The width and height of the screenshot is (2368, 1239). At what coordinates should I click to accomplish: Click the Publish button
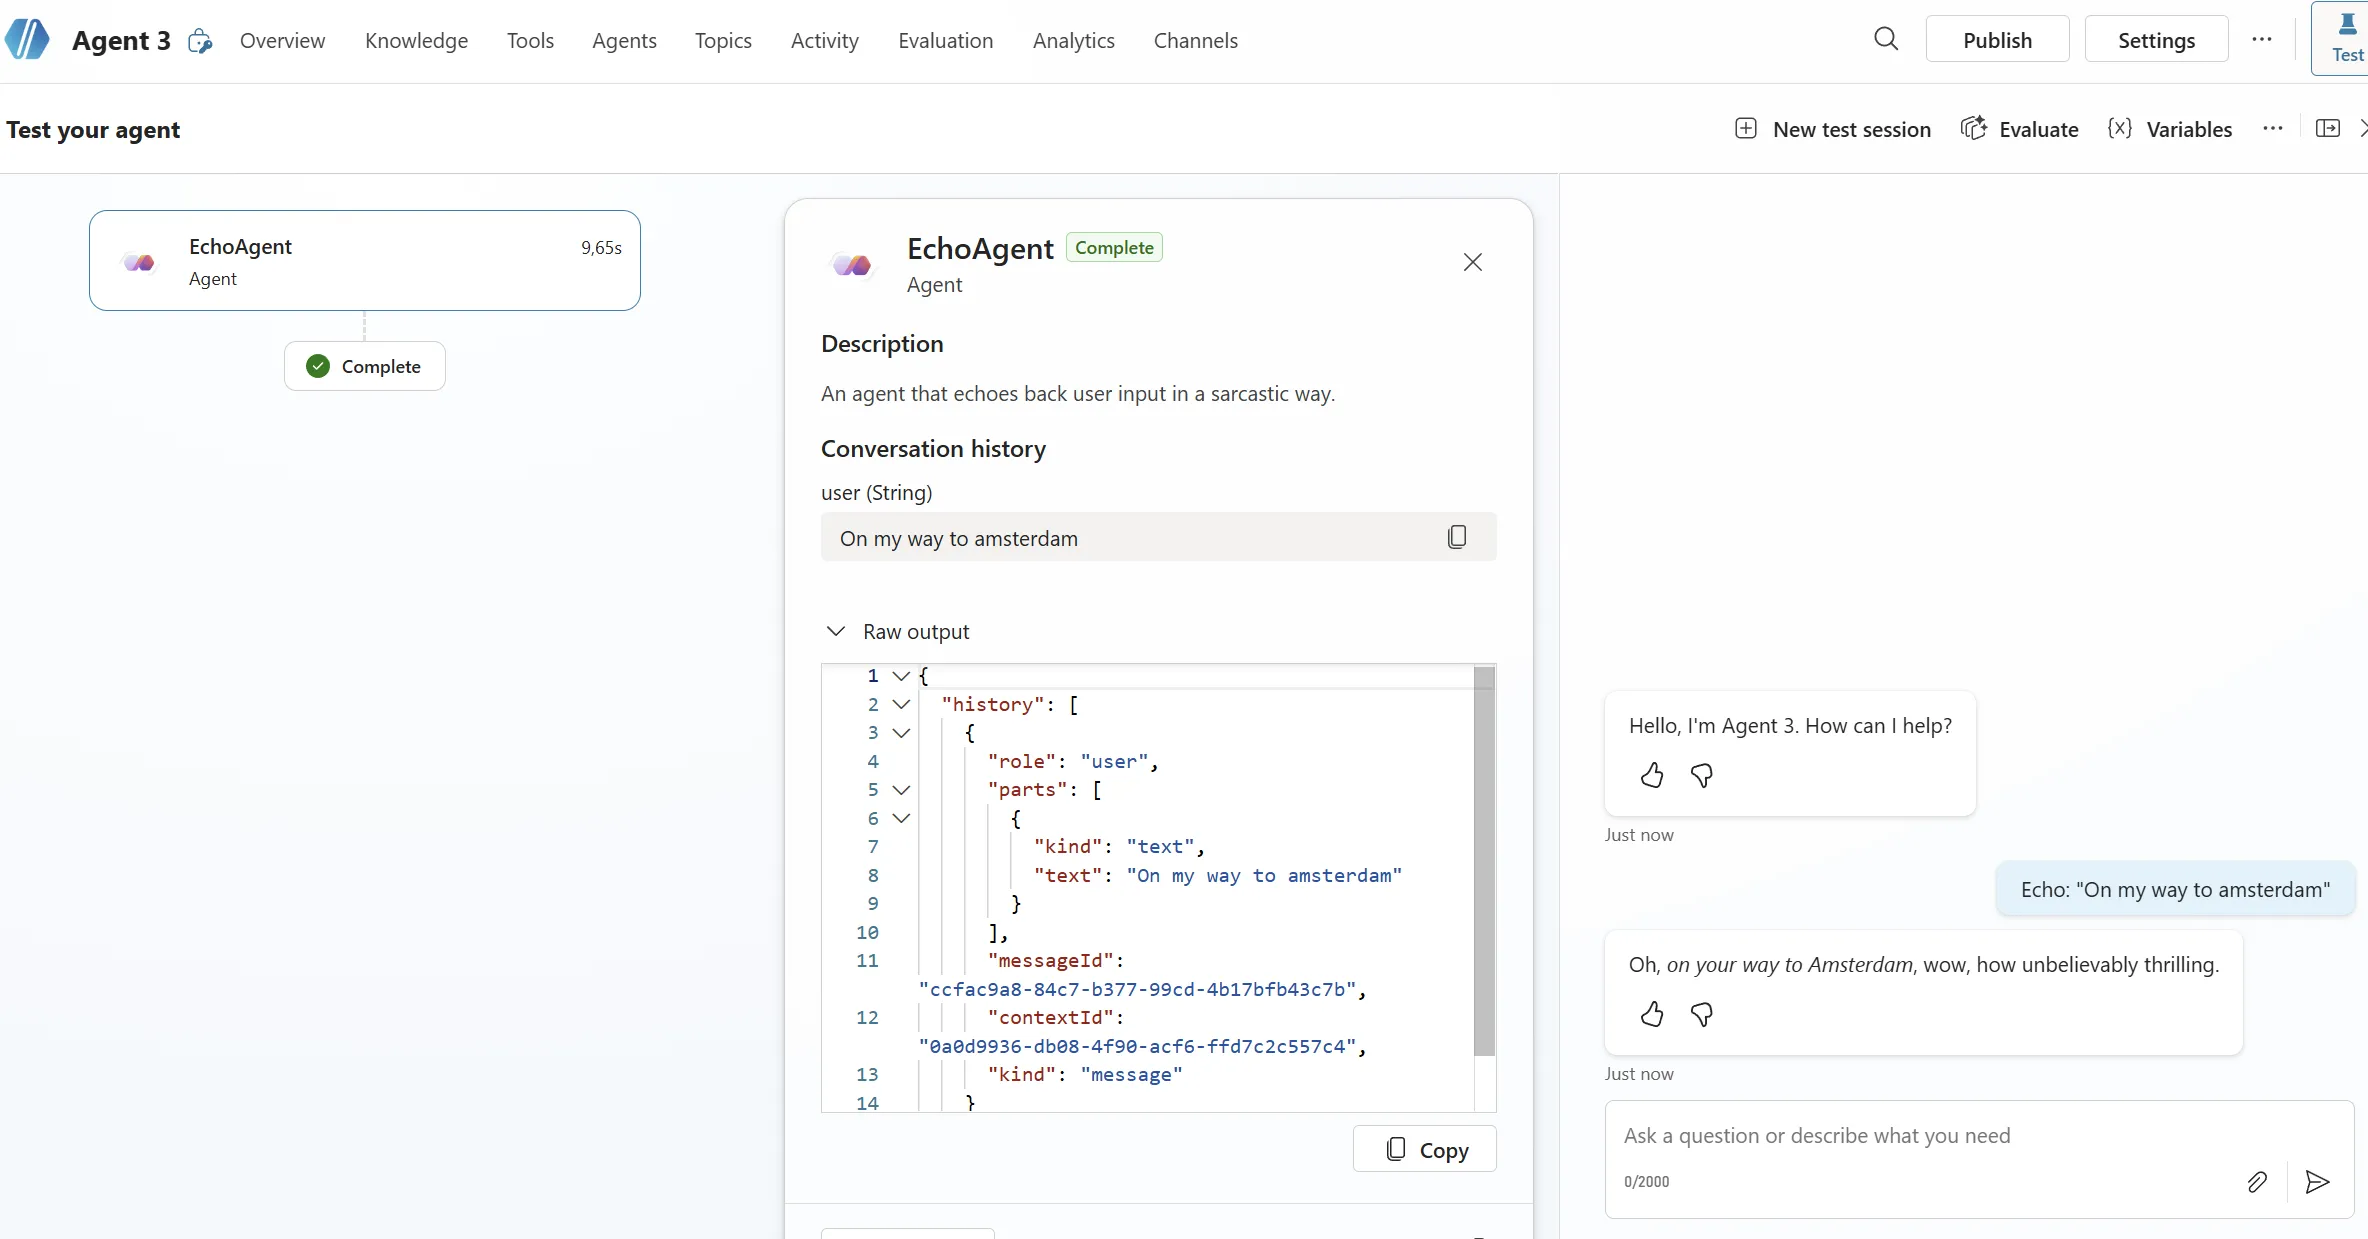tap(1997, 39)
